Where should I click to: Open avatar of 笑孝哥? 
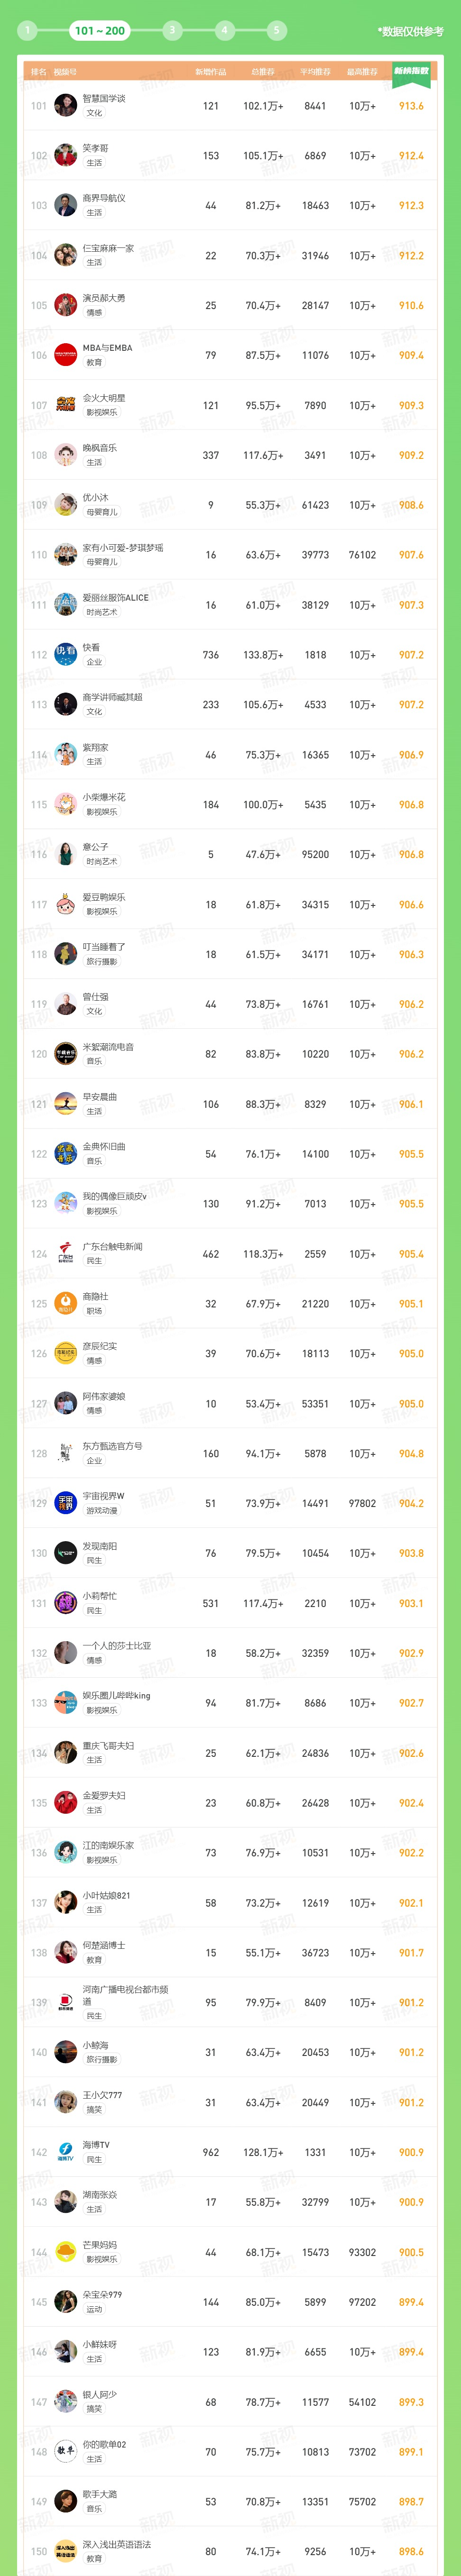coord(66,155)
